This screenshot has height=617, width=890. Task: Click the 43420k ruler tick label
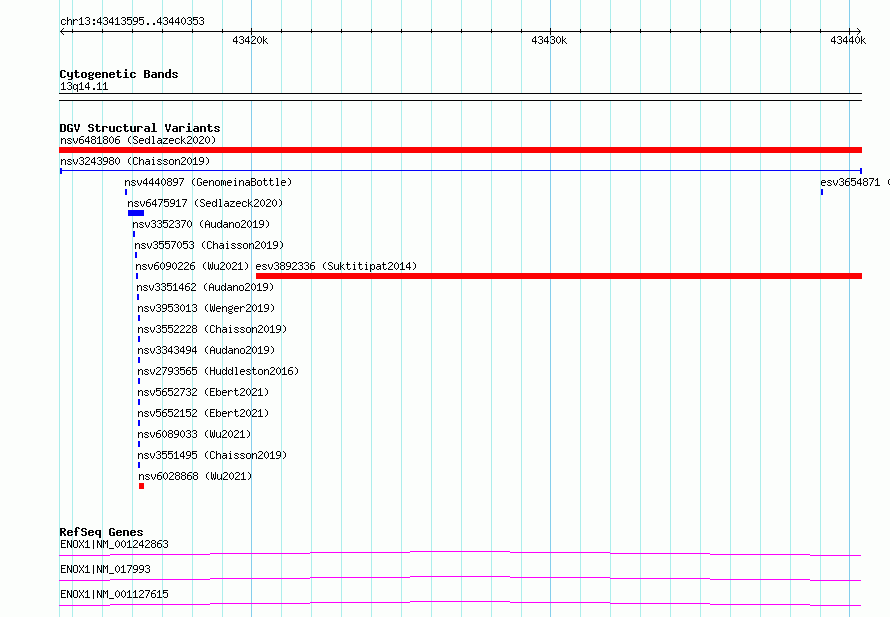click(x=250, y=40)
